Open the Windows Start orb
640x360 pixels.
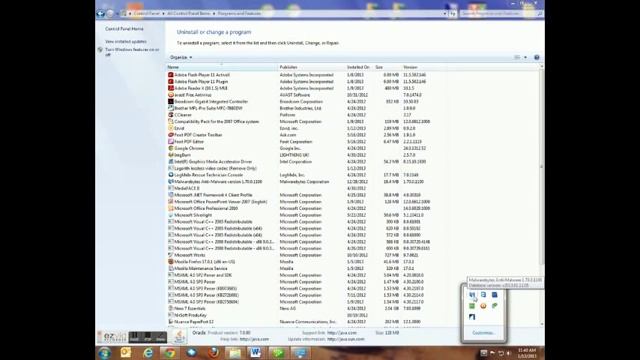tap(104, 353)
